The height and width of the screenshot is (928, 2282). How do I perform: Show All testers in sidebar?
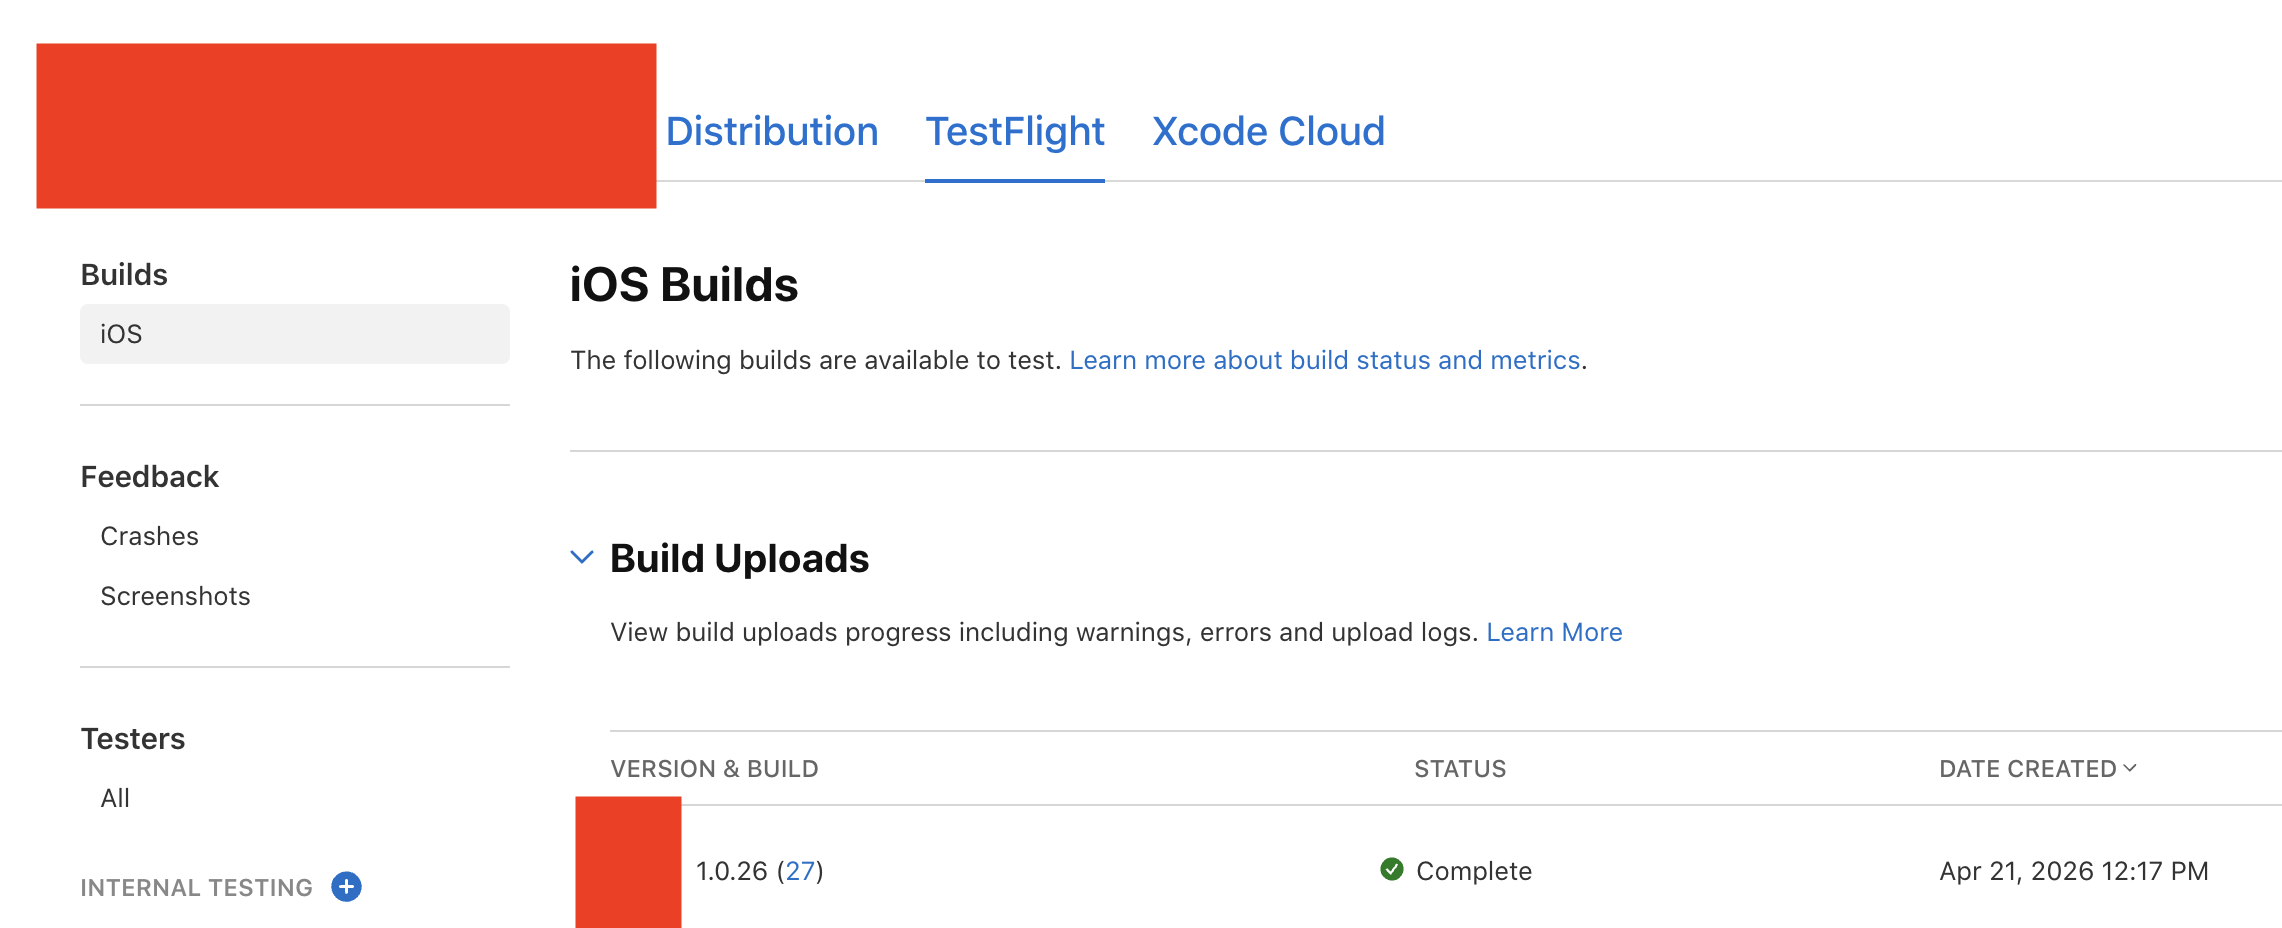(x=115, y=799)
